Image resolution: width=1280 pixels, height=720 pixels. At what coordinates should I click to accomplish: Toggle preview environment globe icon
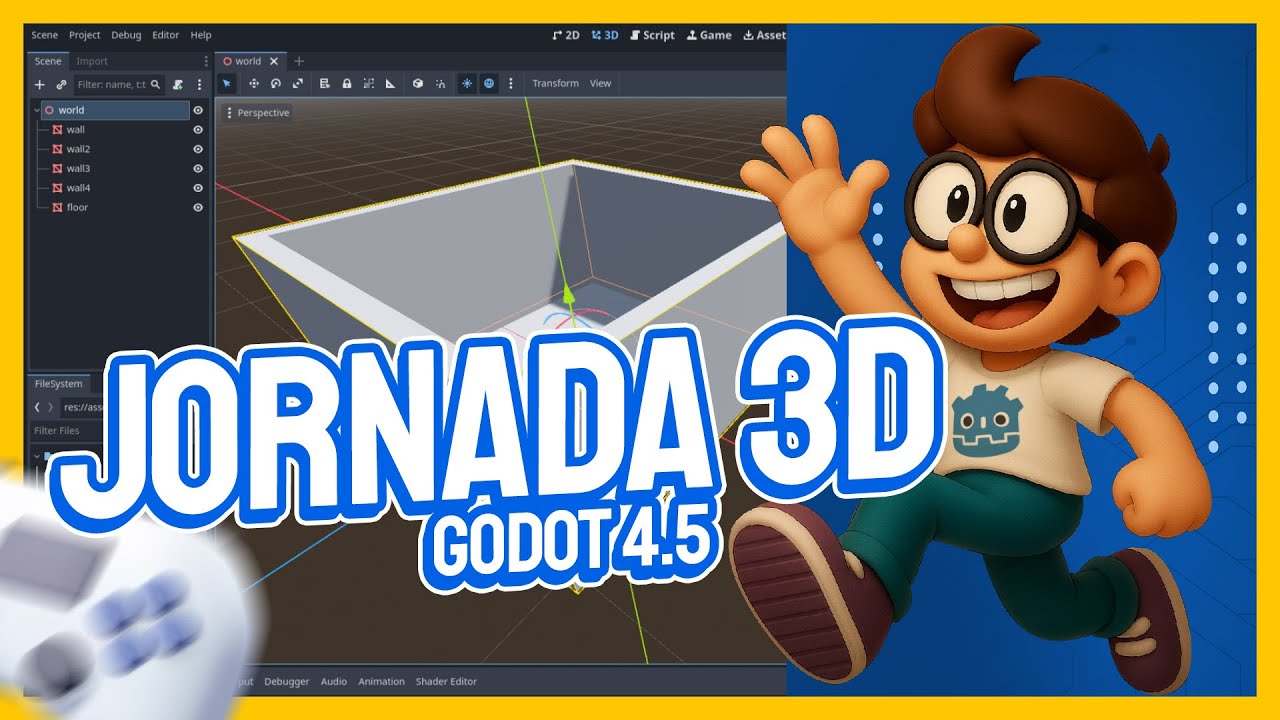pyautogui.click(x=489, y=83)
